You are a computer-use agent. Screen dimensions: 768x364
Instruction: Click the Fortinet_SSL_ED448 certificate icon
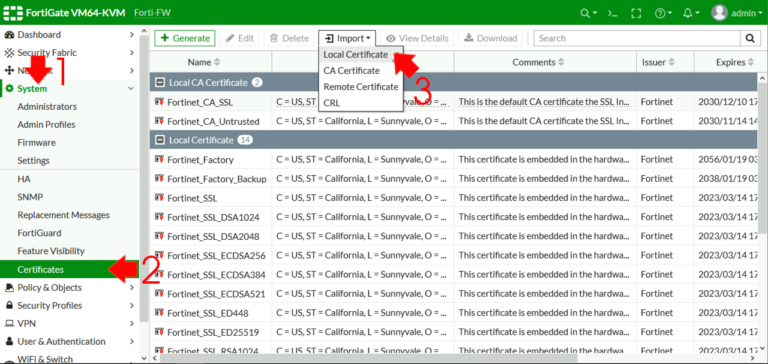[159, 313]
